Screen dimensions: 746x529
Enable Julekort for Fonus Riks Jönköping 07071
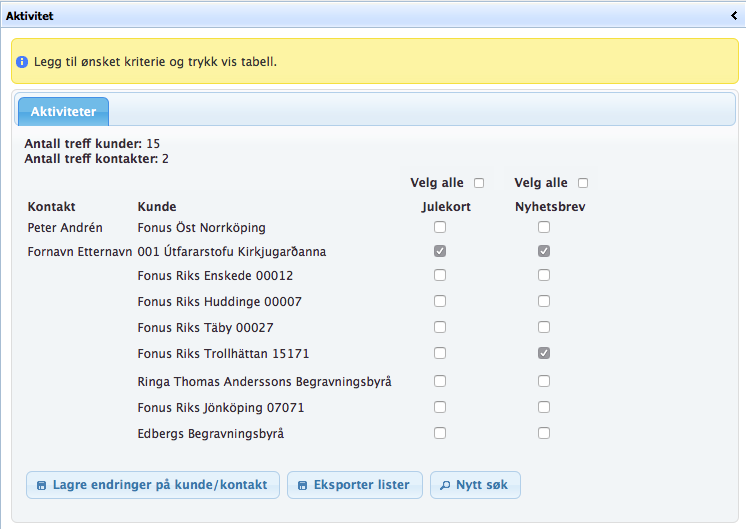440,408
